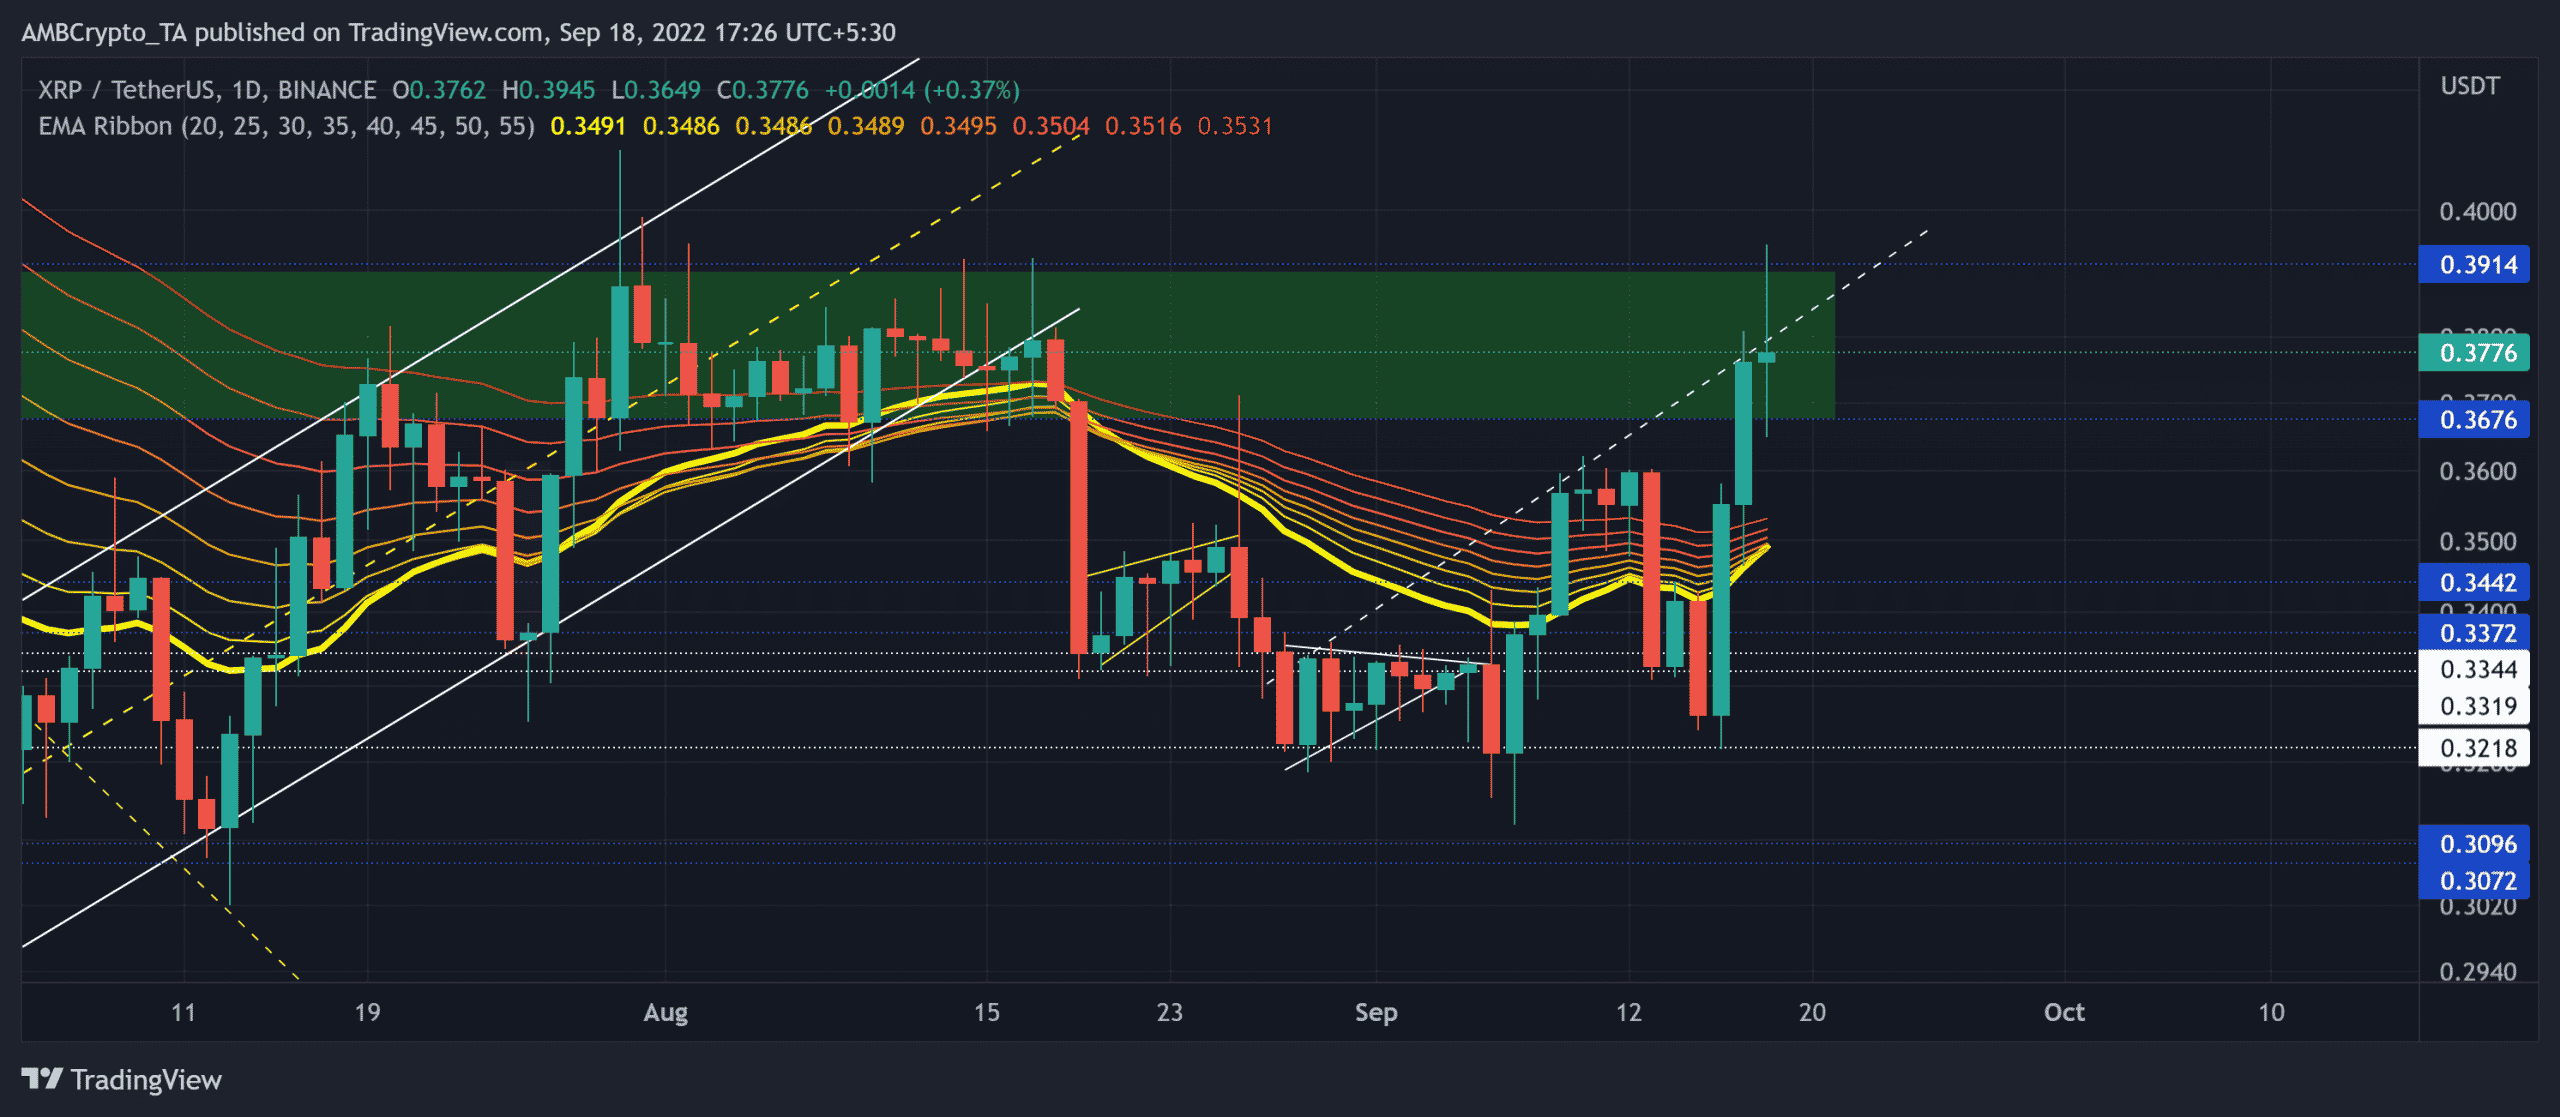Click the AMBCrypto_TA published header text

point(458,32)
